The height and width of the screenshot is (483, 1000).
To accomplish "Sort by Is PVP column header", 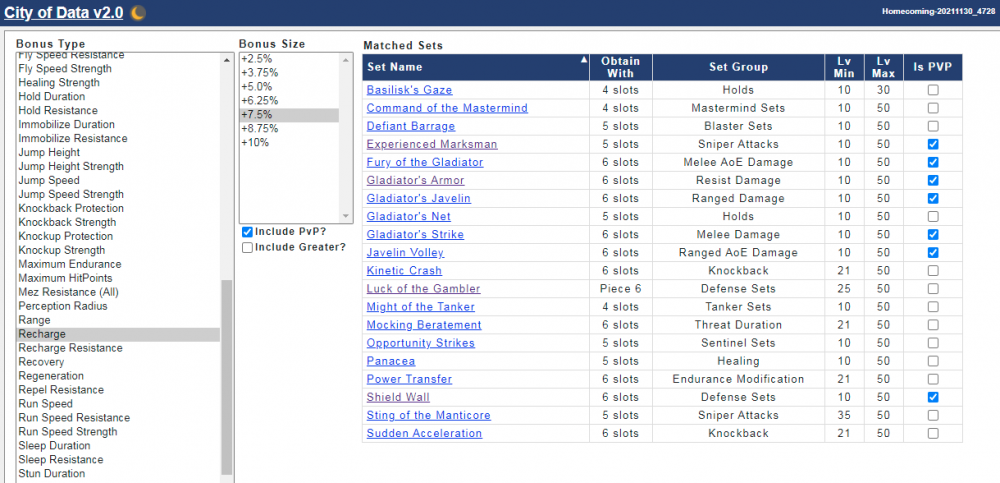I will [932, 67].
